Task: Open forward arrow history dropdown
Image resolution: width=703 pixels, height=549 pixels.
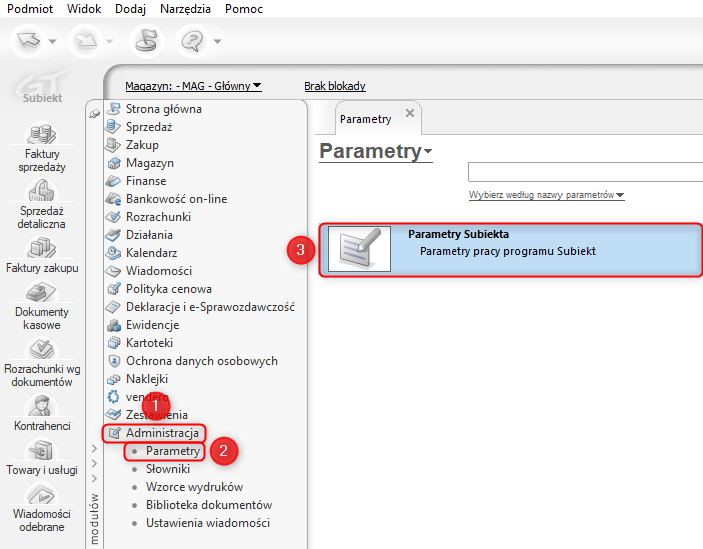Action: pyautogui.click(x=109, y=41)
